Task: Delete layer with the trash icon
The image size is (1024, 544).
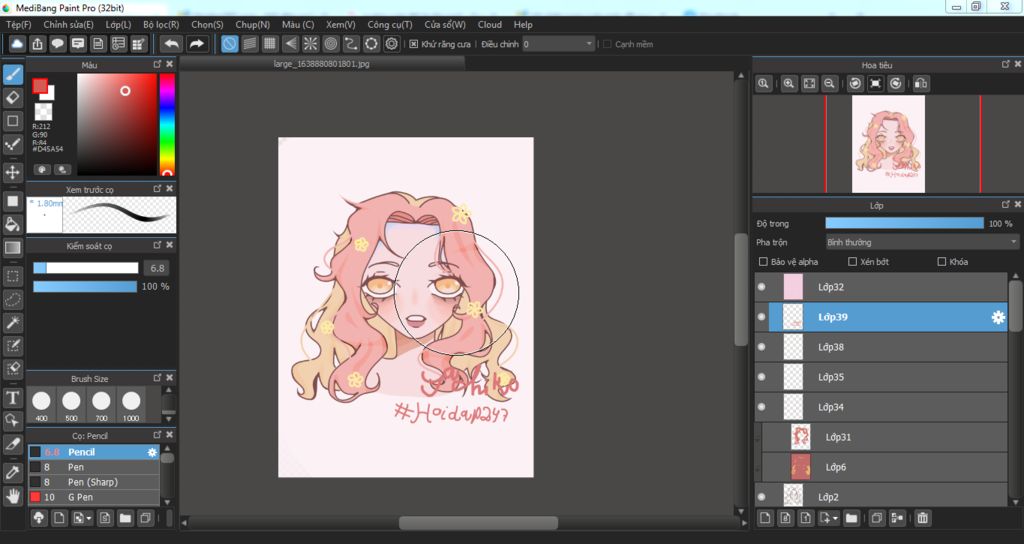Action: tap(922, 518)
